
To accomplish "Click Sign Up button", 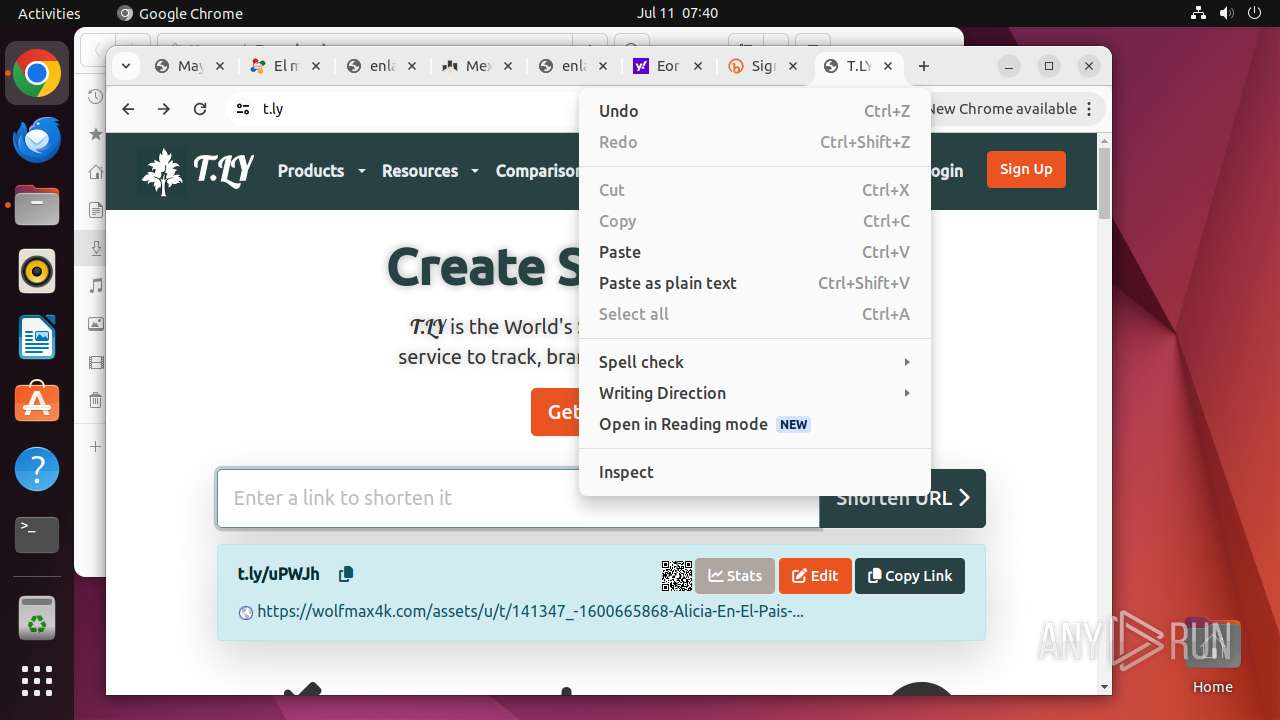I will pyautogui.click(x=1026, y=169).
